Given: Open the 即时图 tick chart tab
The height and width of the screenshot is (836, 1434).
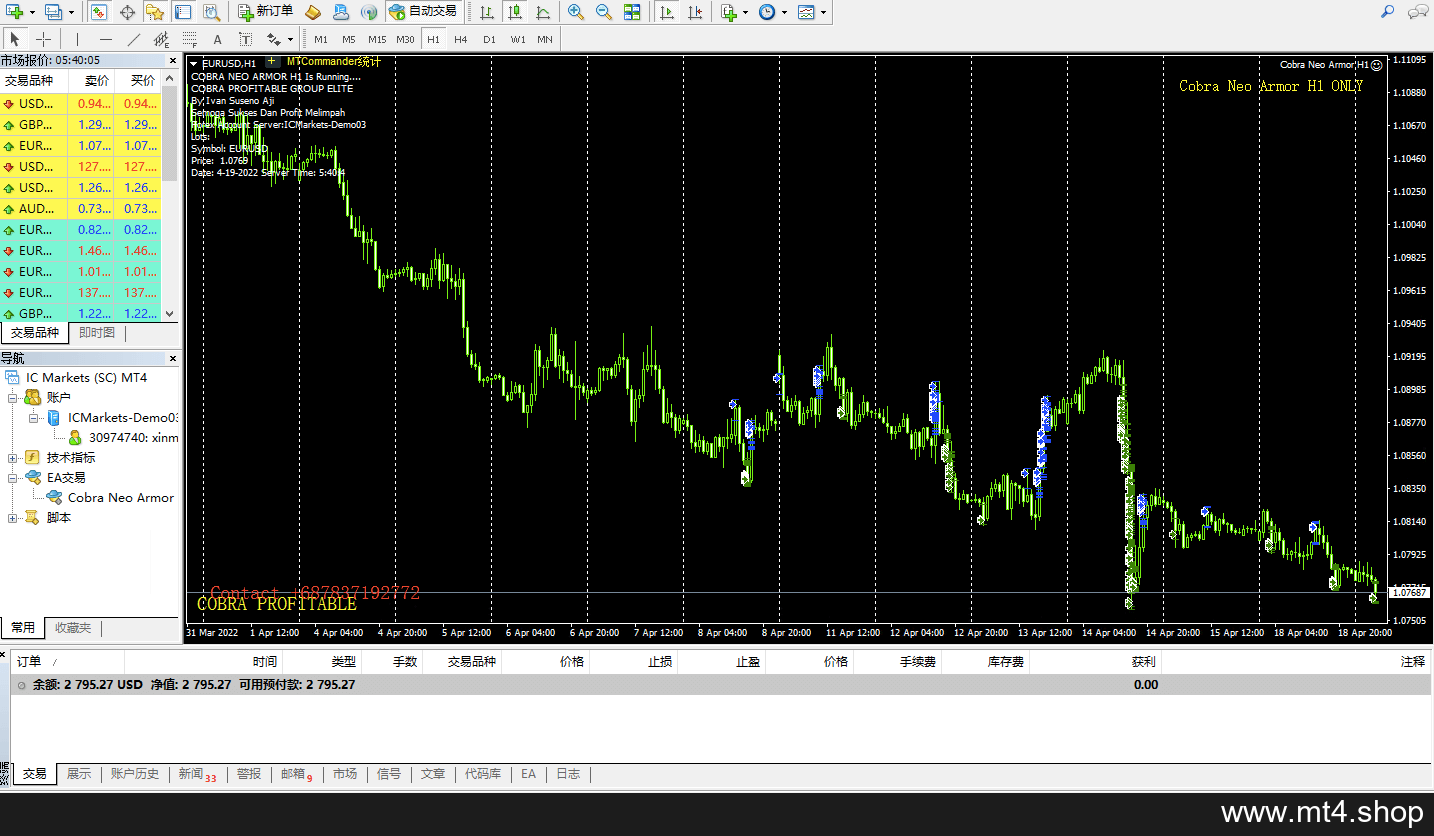Looking at the screenshot, I should [97, 333].
